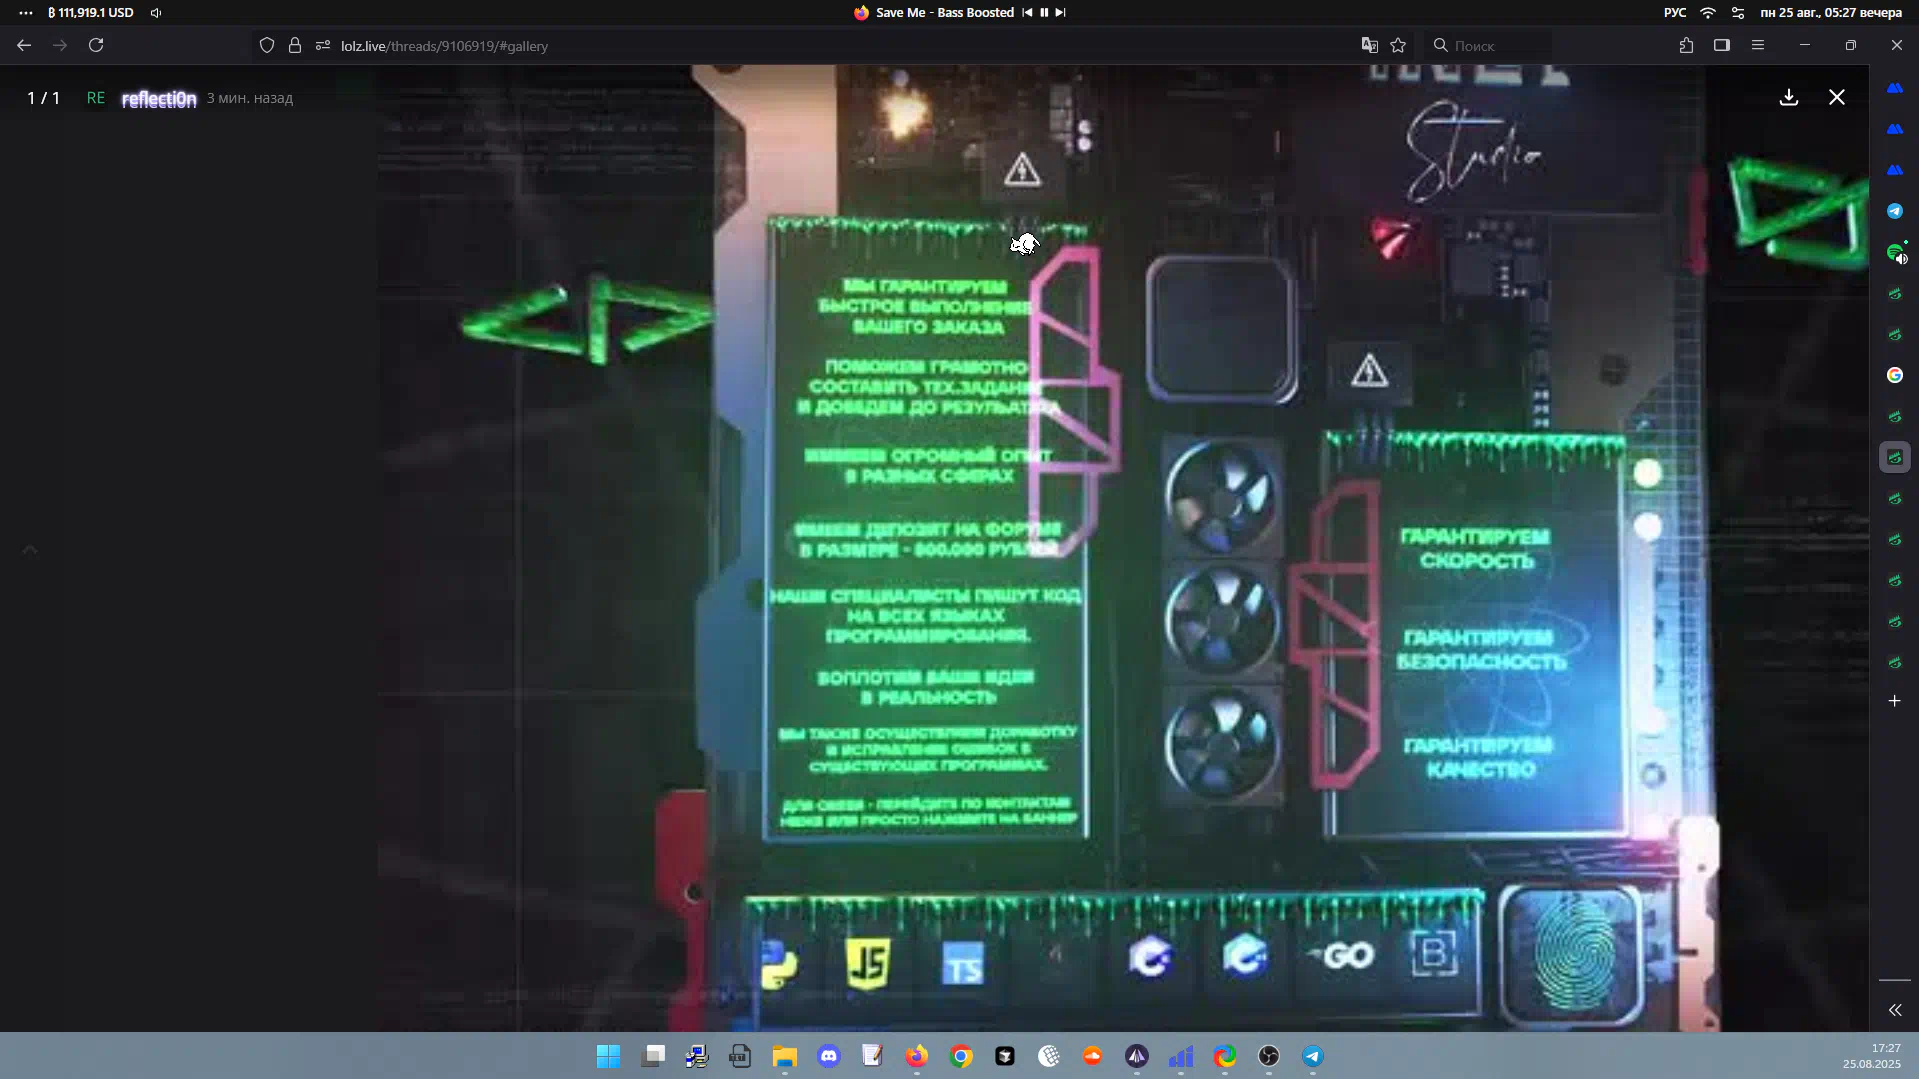The image size is (1919, 1079).
Task: Open the browser extensions menu
Action: tap(1686, 45)
